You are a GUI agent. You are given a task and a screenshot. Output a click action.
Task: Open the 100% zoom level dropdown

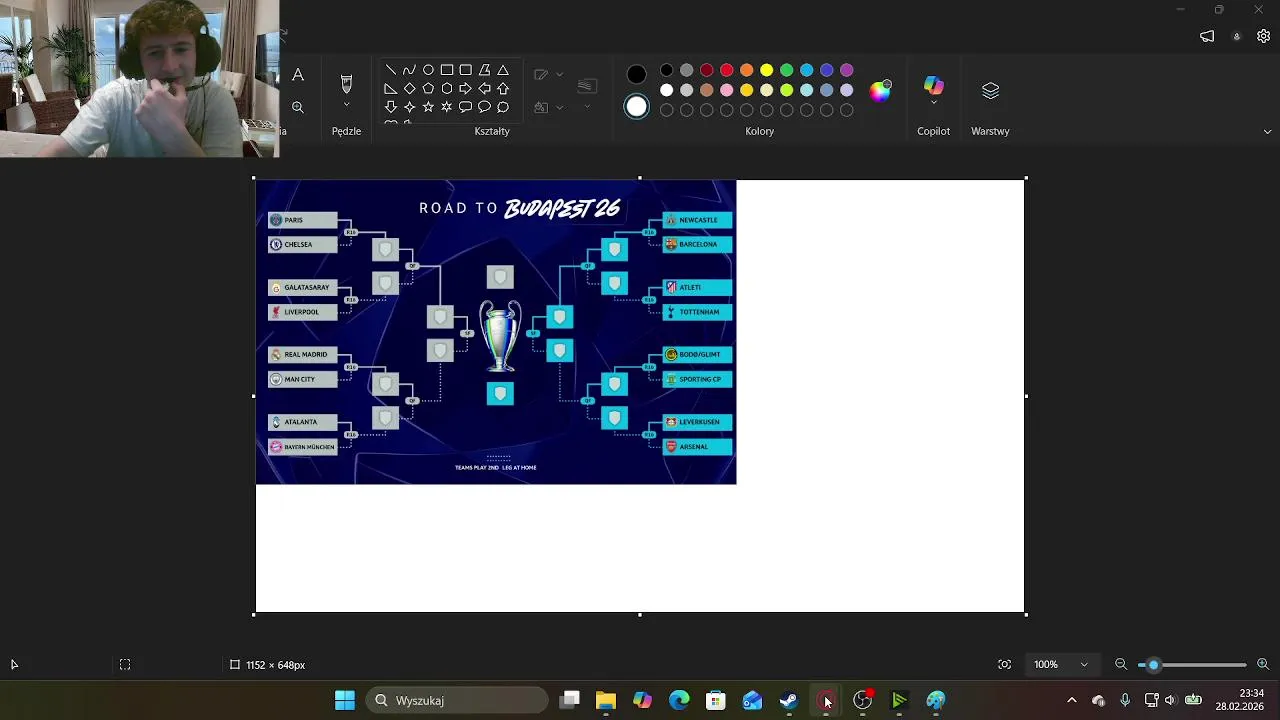[x=1061, y=664]
